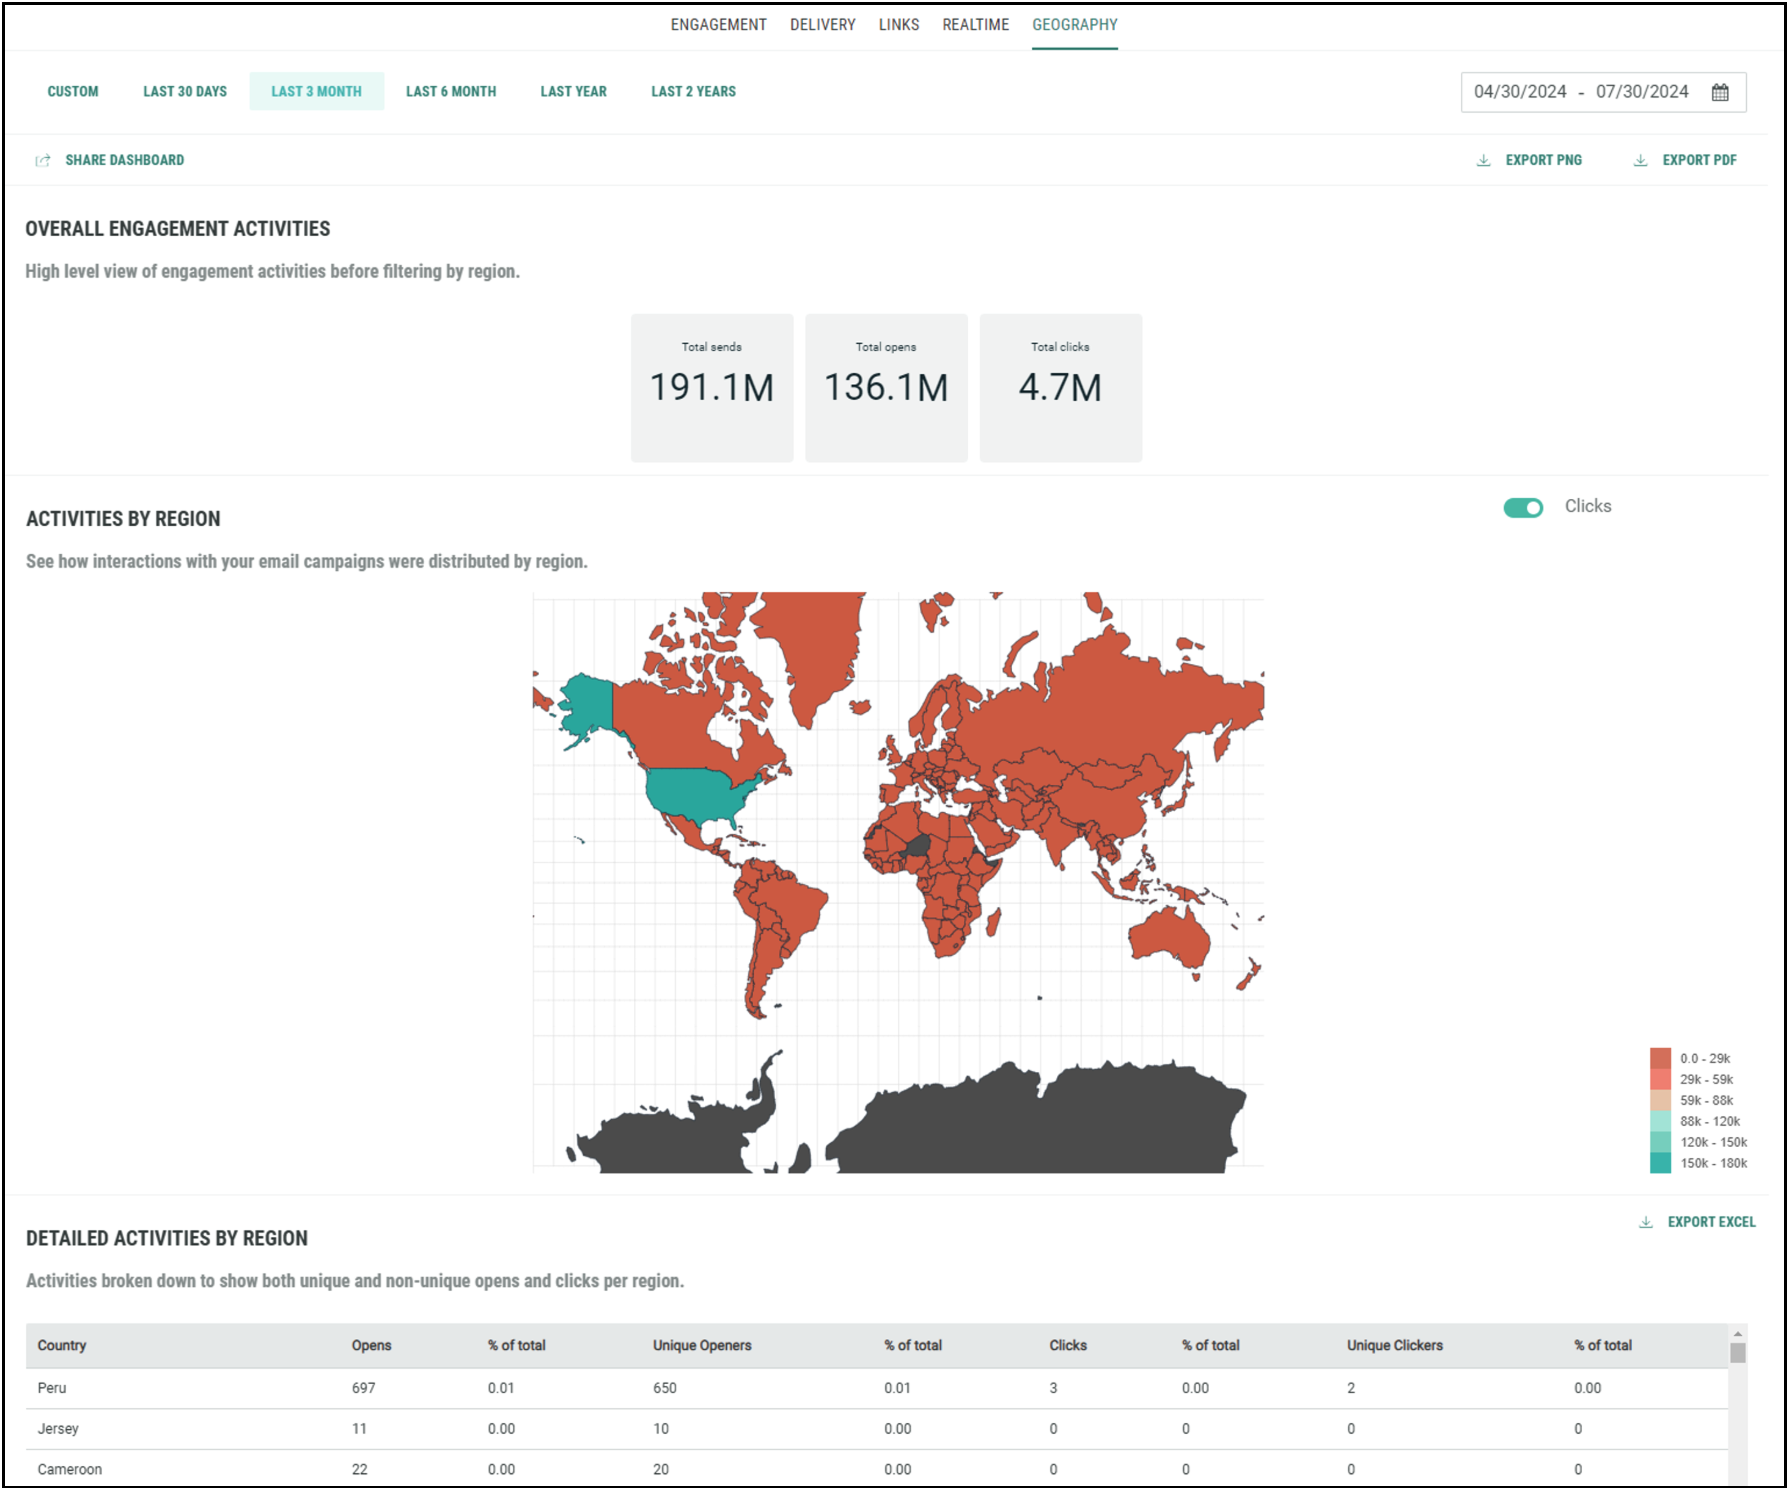Select the Last 30 Days range

click(x=185, y=91)
